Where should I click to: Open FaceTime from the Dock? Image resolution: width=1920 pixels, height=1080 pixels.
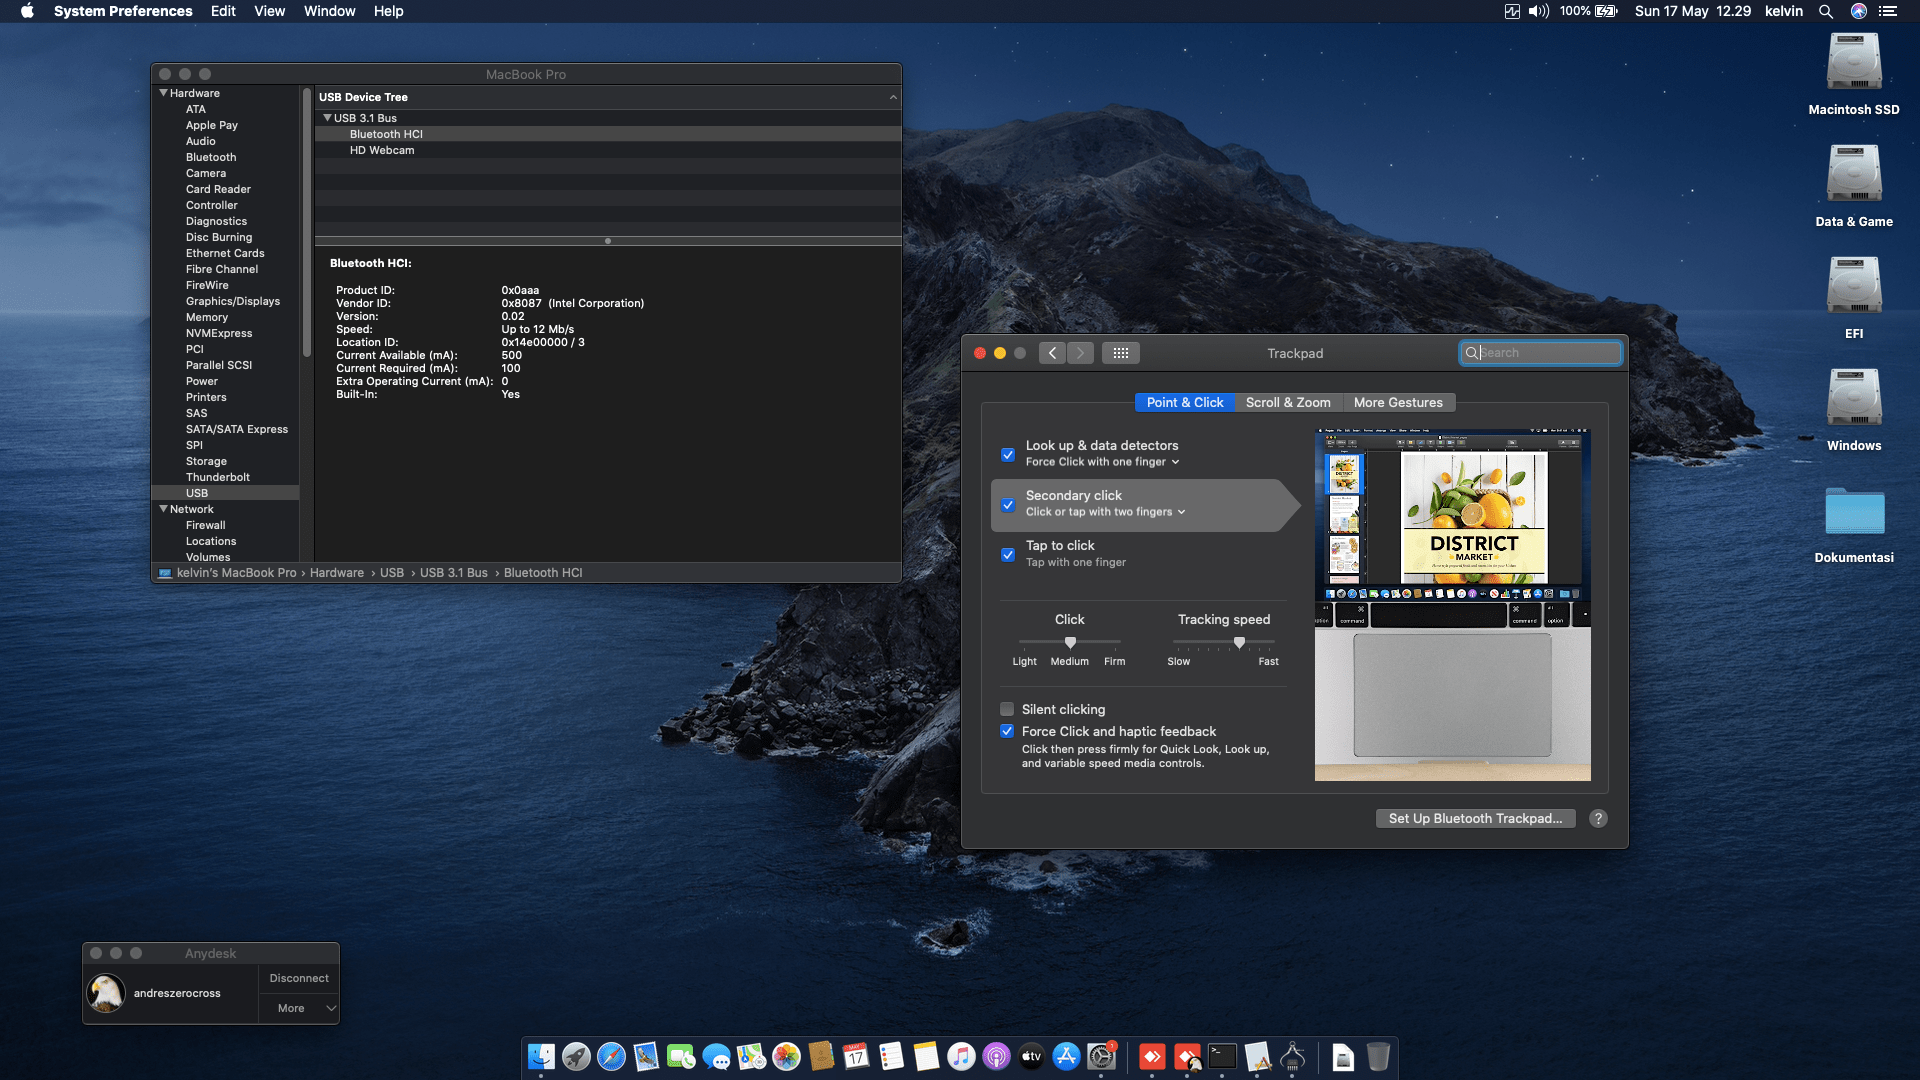click(681, 1056)
